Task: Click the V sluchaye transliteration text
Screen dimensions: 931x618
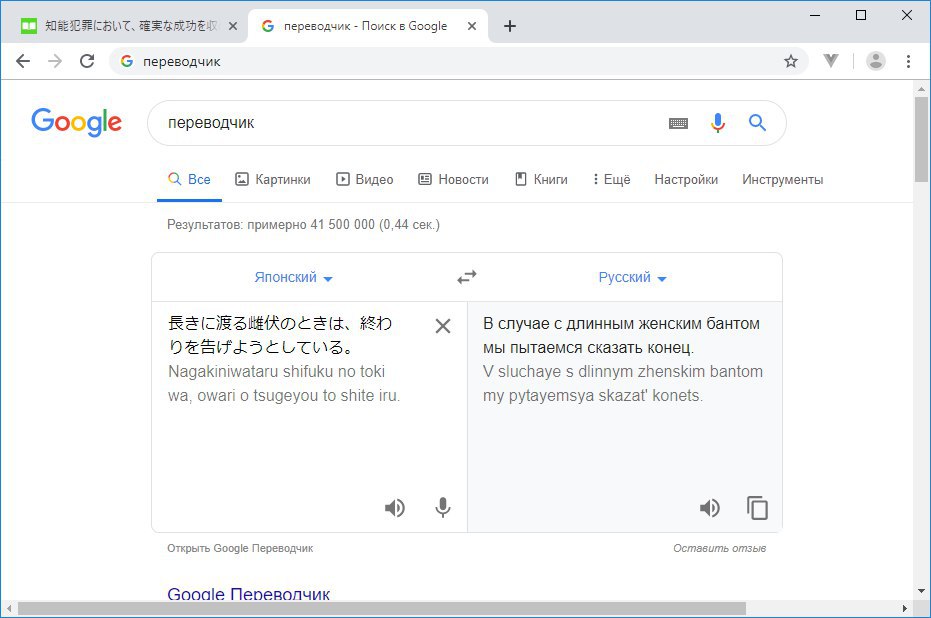Action: coord(623,384)
